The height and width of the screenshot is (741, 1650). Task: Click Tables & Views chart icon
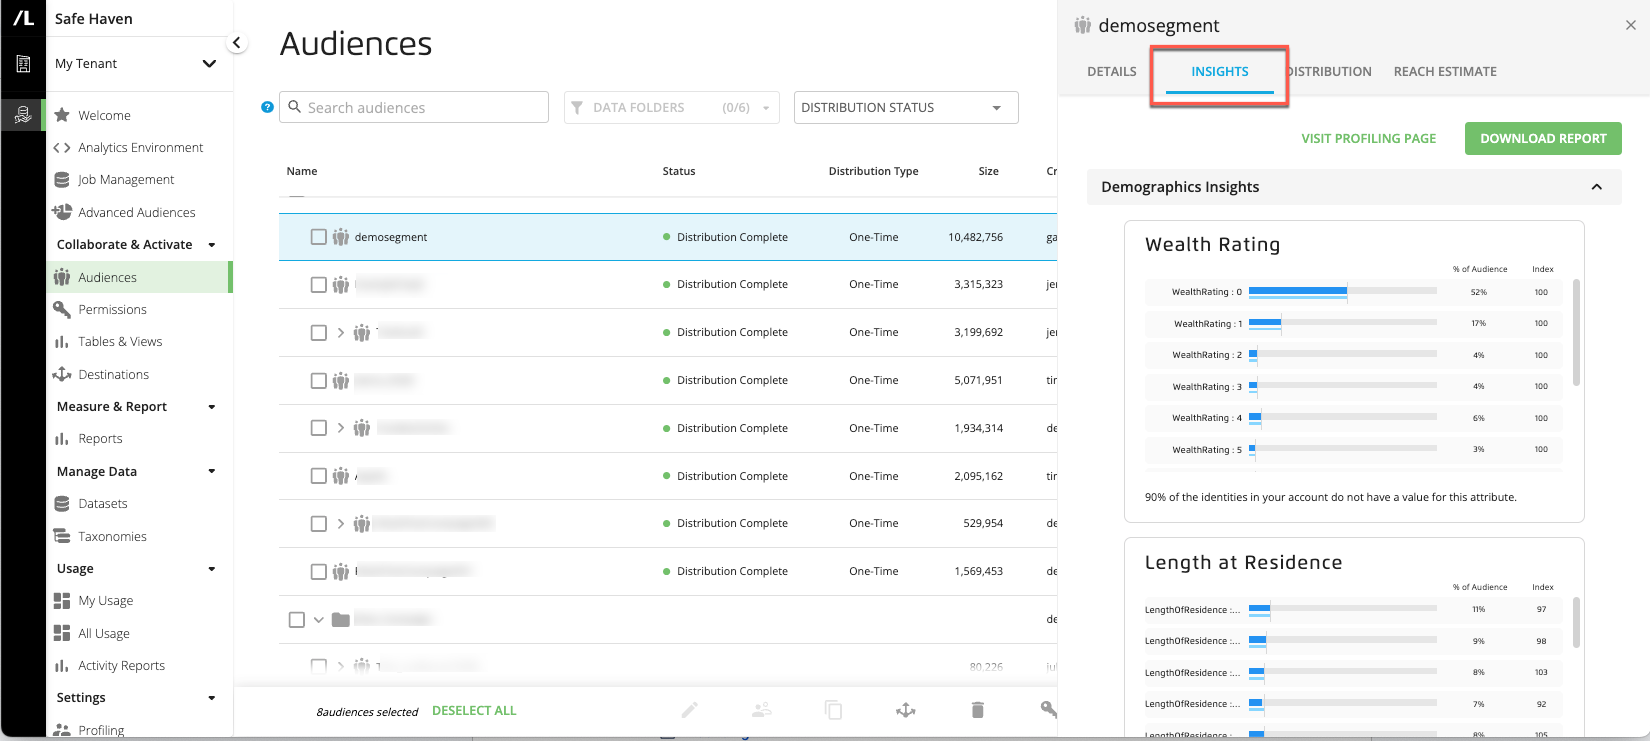coord(62,342)
